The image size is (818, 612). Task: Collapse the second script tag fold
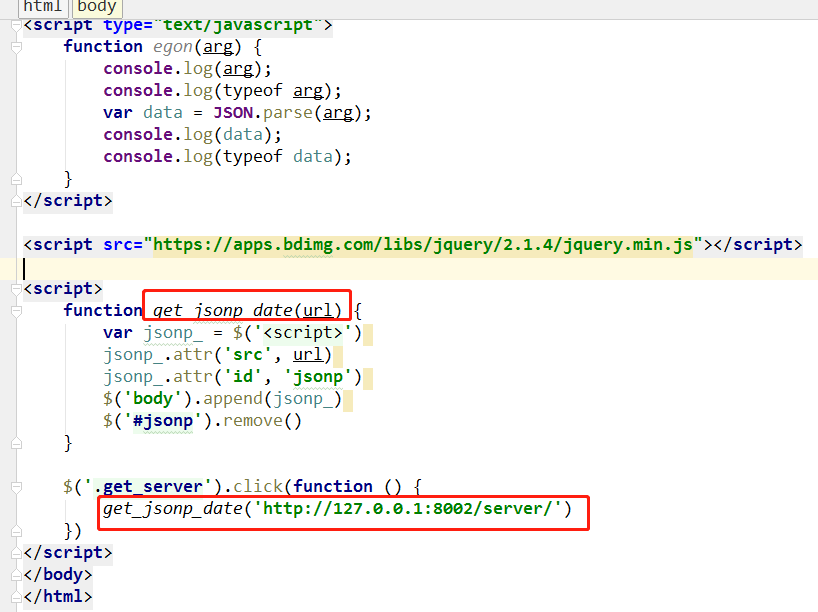pos(16,289)
